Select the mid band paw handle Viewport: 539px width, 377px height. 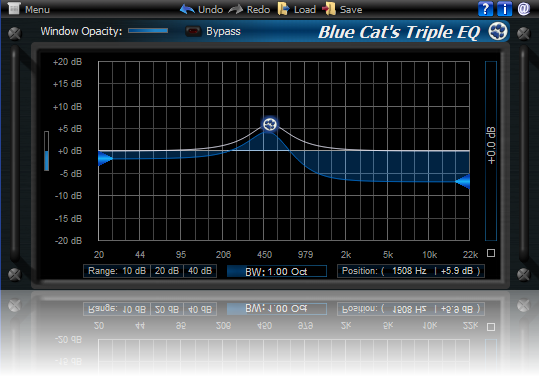pos(270,124)
